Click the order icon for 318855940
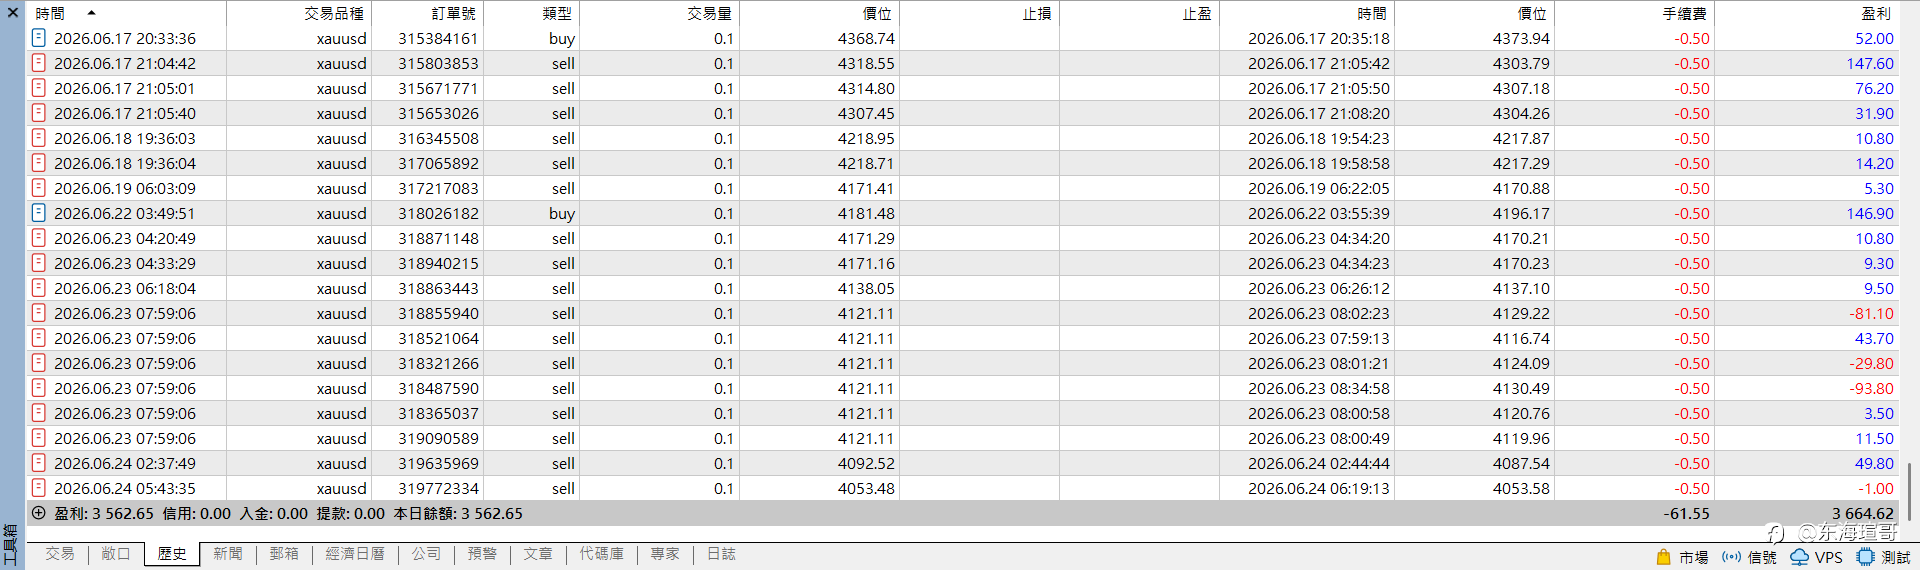This screenshot has width=1920, height=570. (38, 313)
